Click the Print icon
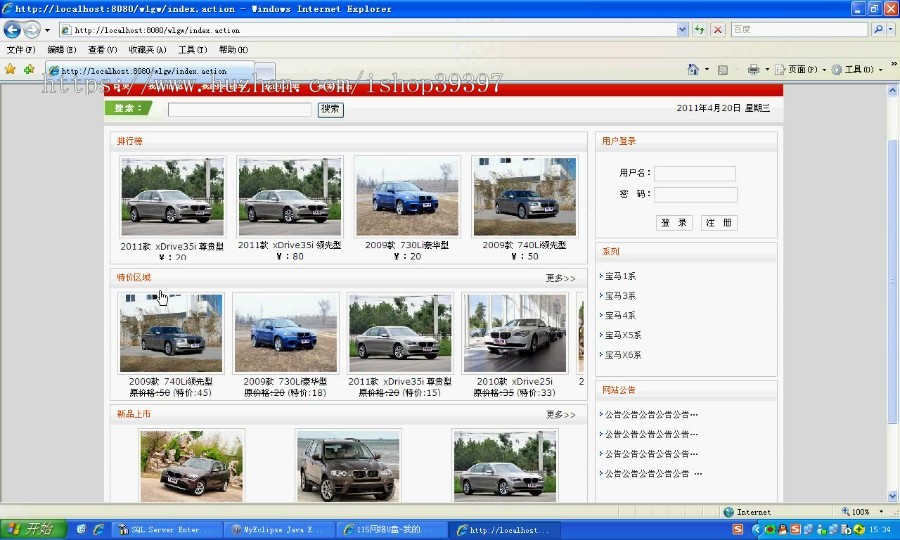The image size is (900, 540). (x=753, y=69)
